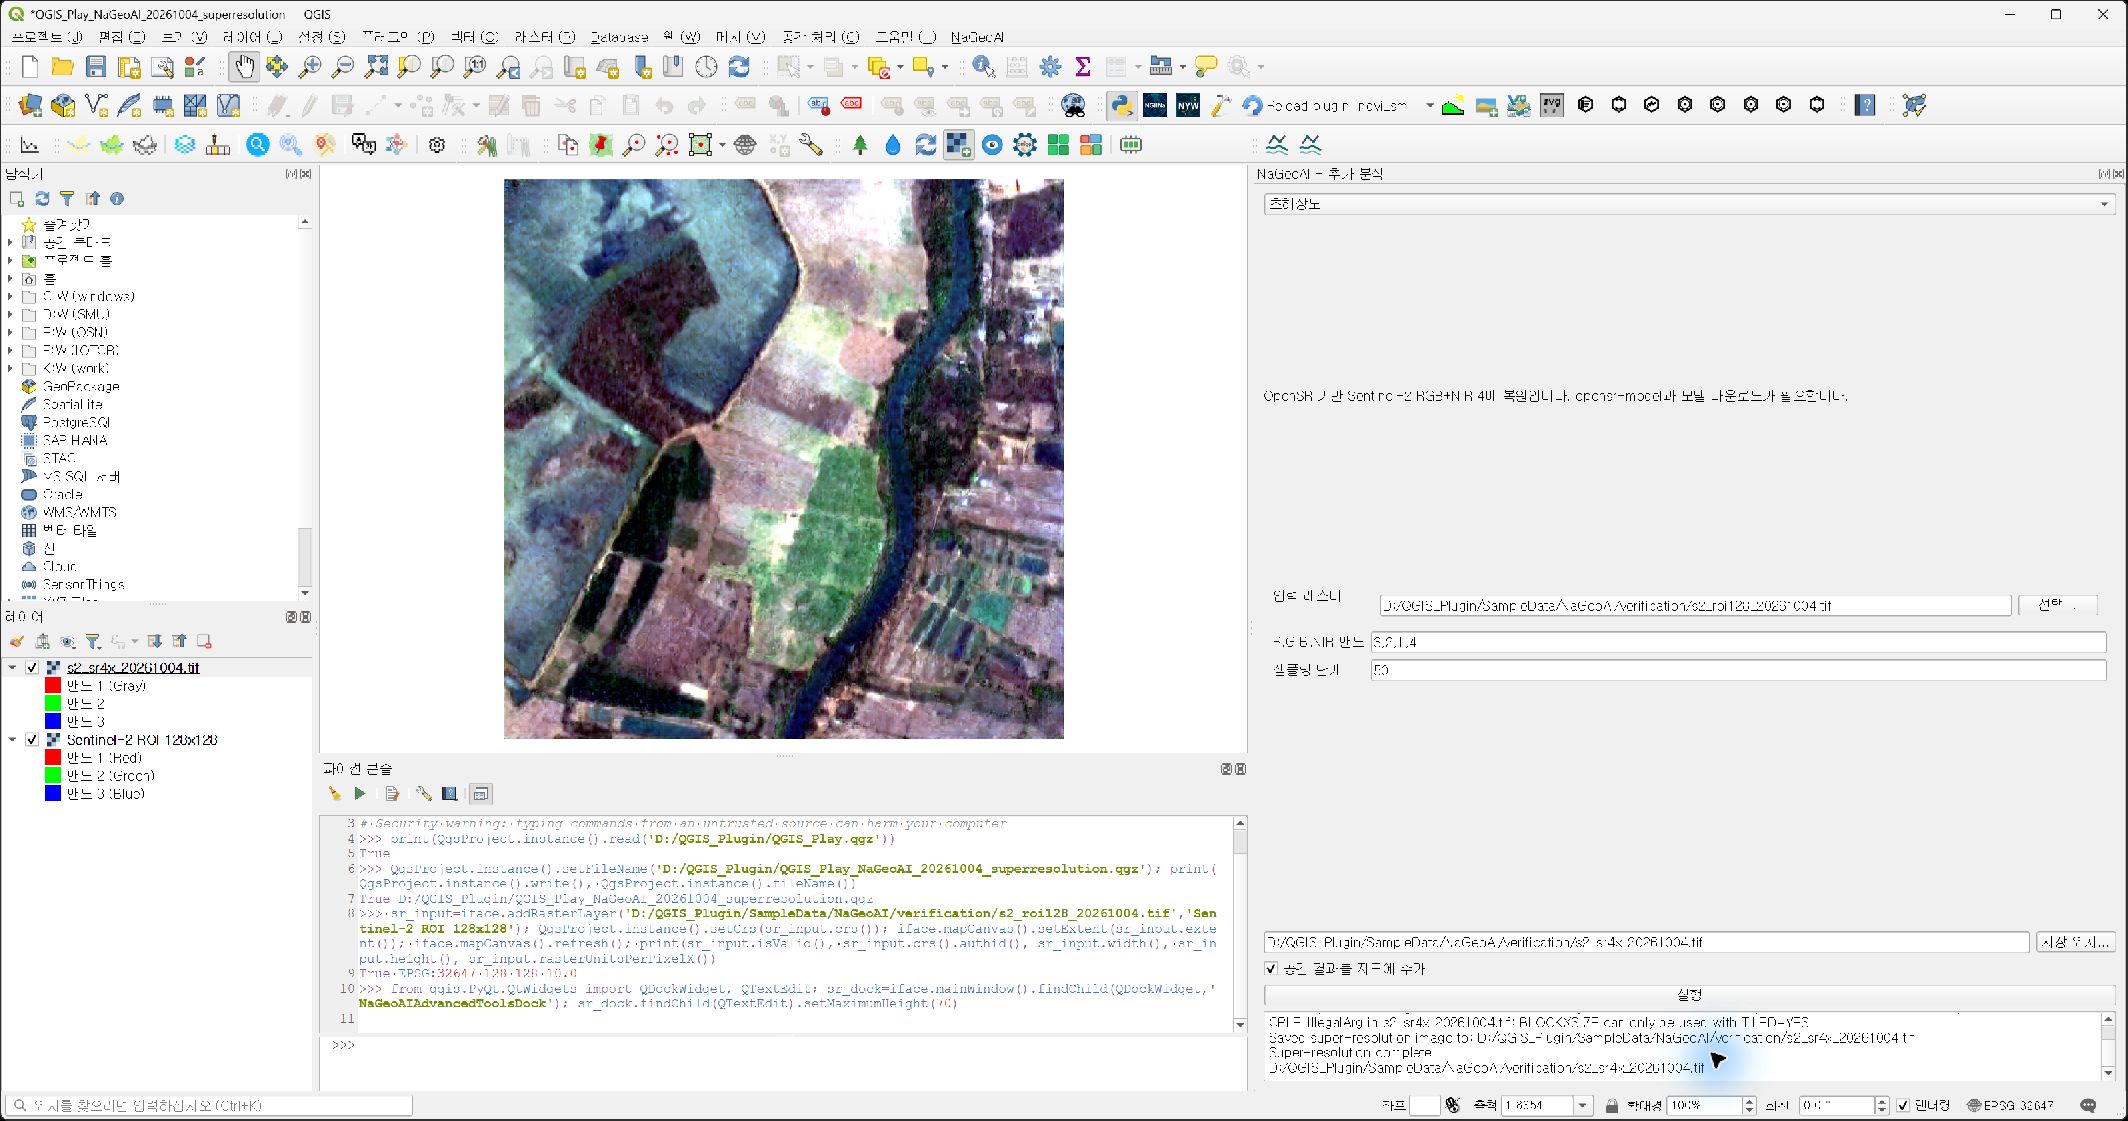This screenshot has height=1121, width=2128.
Task: Save the project with the floppy disk icon
Action: pyautogui.click(x=96, y=67)
